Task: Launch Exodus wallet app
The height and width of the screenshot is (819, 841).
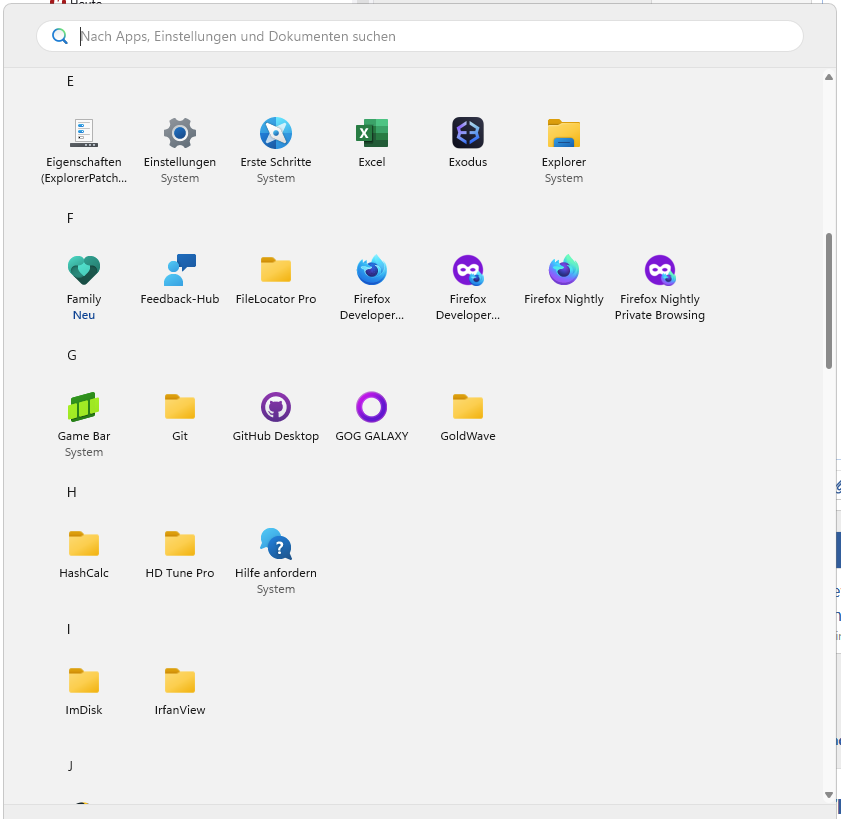Action: (x=468, y=143)
